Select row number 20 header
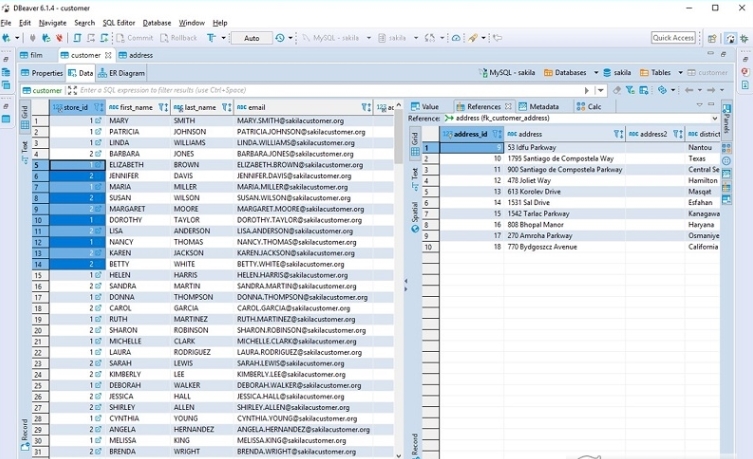Viewport: 753px width, 459px height. [40, 330]
